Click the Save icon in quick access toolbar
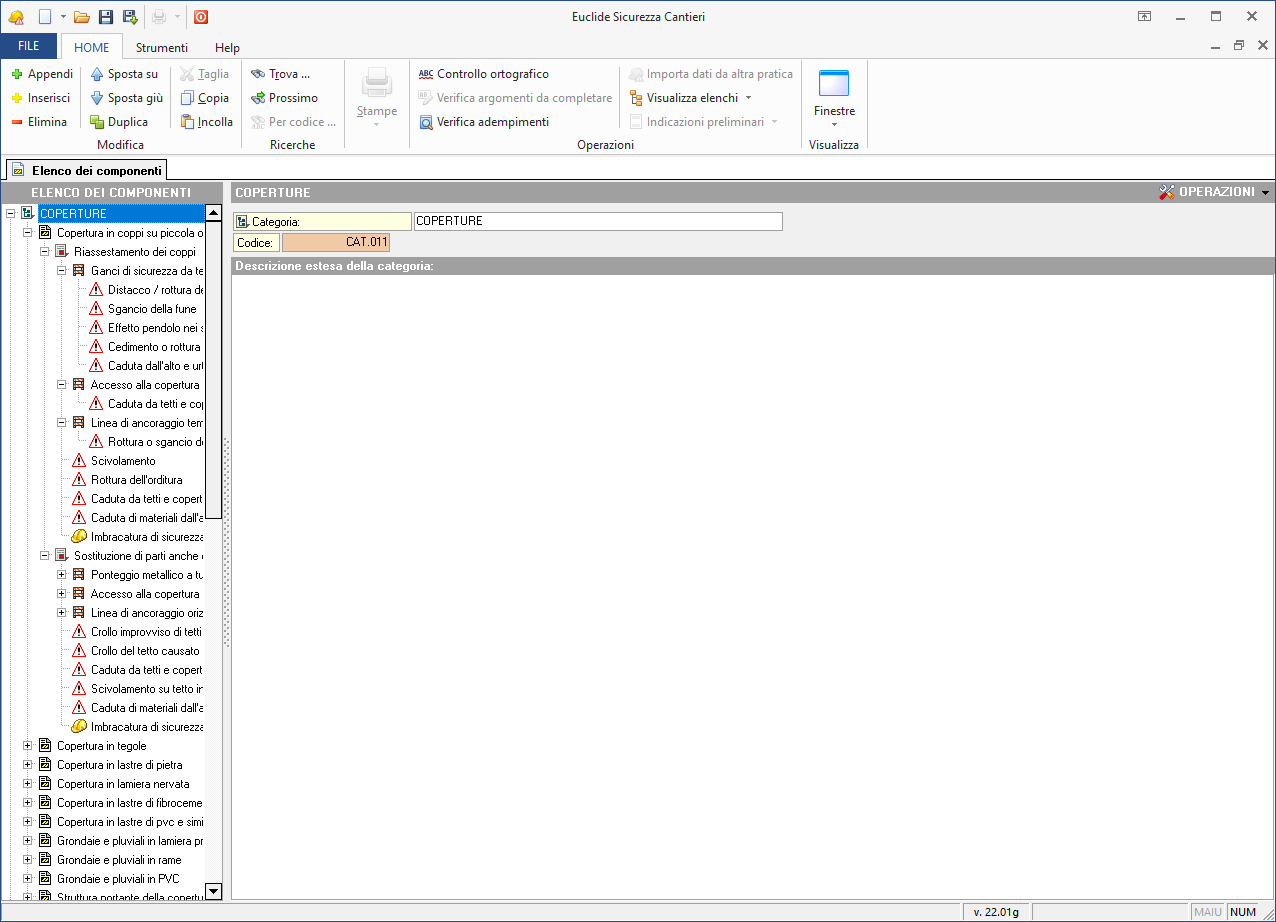 point(106,17)
